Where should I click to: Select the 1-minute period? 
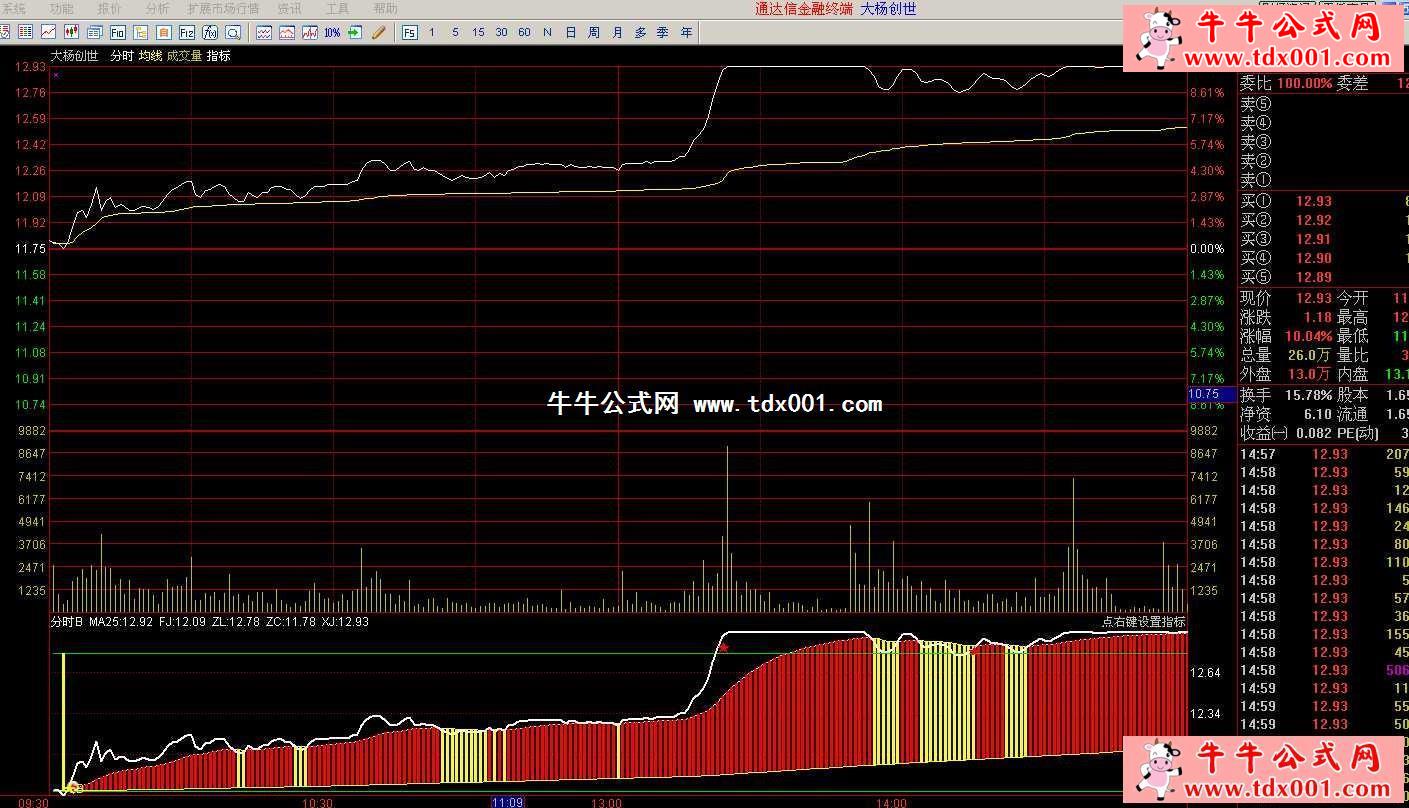coord(432,32)
